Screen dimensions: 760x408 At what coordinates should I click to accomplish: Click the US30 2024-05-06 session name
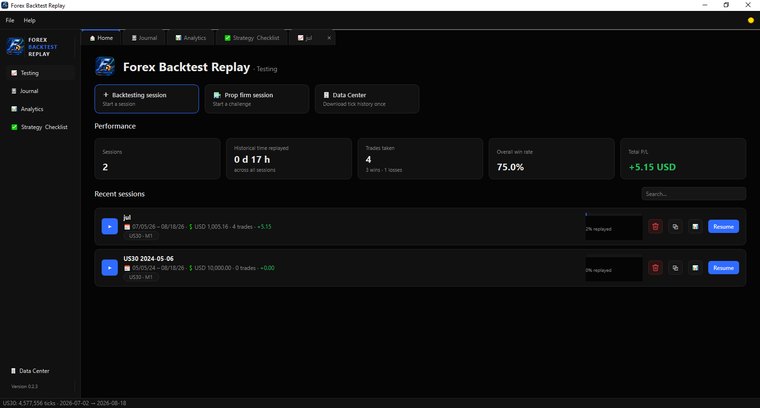(x=148, y=259)
